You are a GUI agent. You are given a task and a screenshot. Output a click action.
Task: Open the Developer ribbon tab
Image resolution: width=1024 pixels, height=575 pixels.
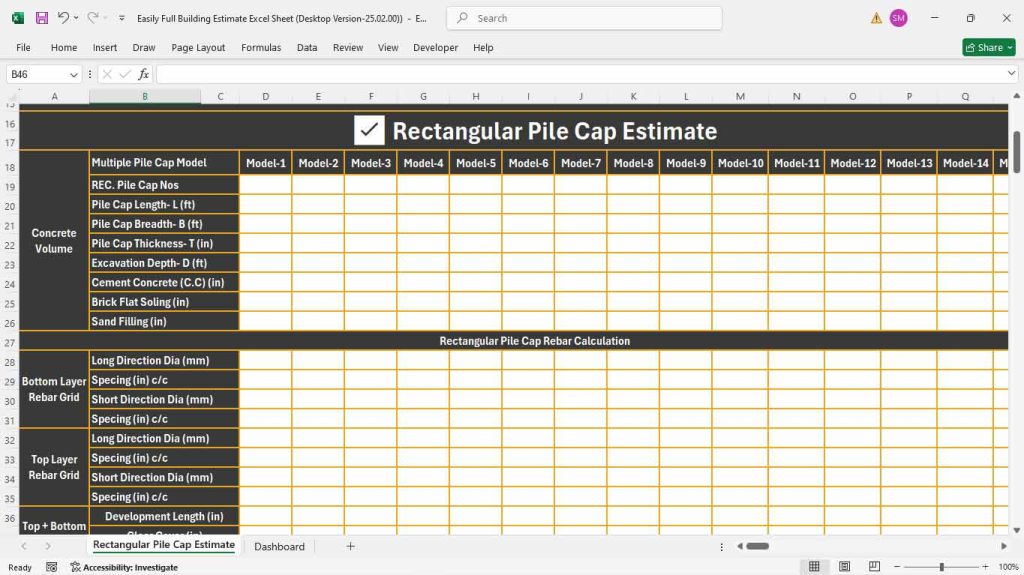(x=436, y=47)
